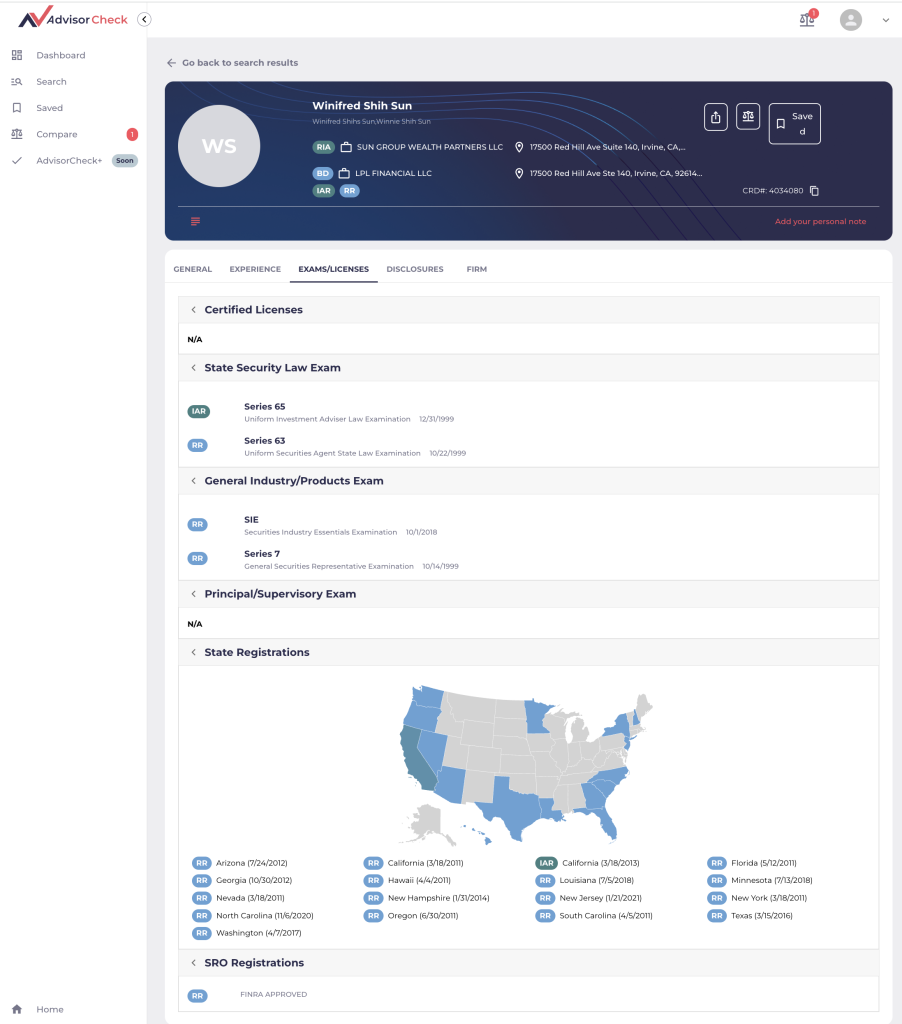This screenshot has width=902, height=1024.
Task: Open notifications via the scales icon with badge
Action: (807, 19)
